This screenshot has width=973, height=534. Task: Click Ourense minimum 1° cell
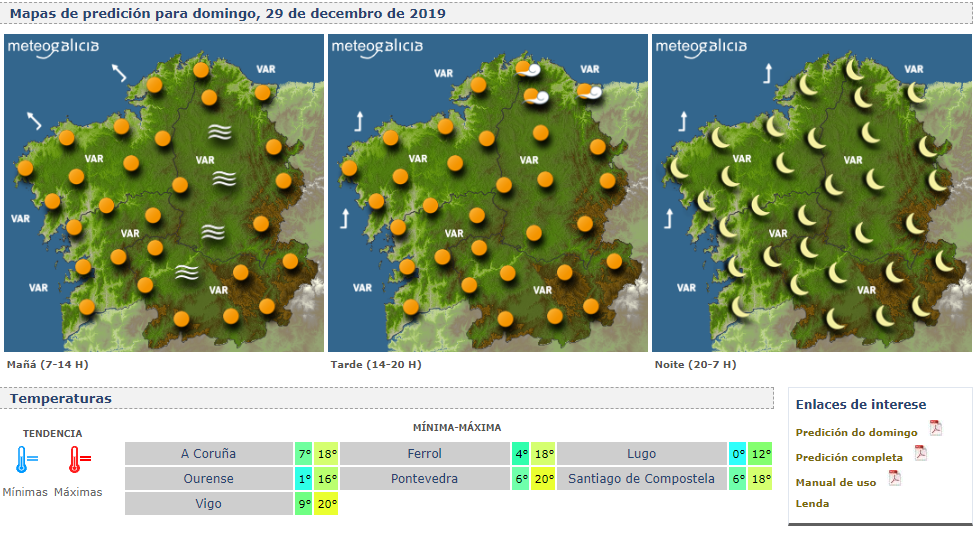303,479
